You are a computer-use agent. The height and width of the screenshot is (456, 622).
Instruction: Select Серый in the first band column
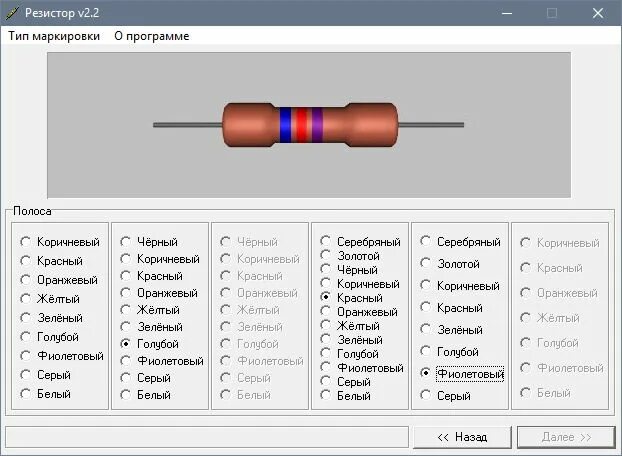pyautogui.click(x=45, y=375)
